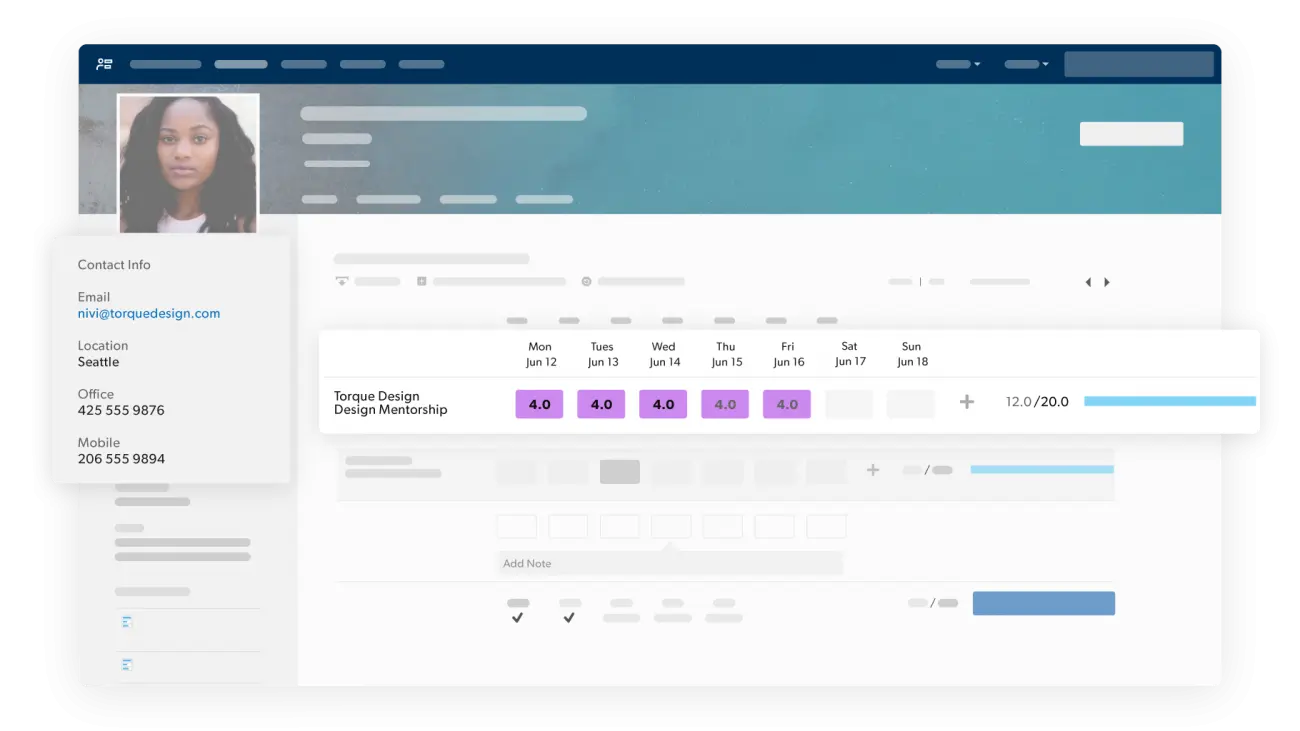Screen dimensions: 1300x731
Task: Select the first tab under the profile name
Action: tap(319, 199)
